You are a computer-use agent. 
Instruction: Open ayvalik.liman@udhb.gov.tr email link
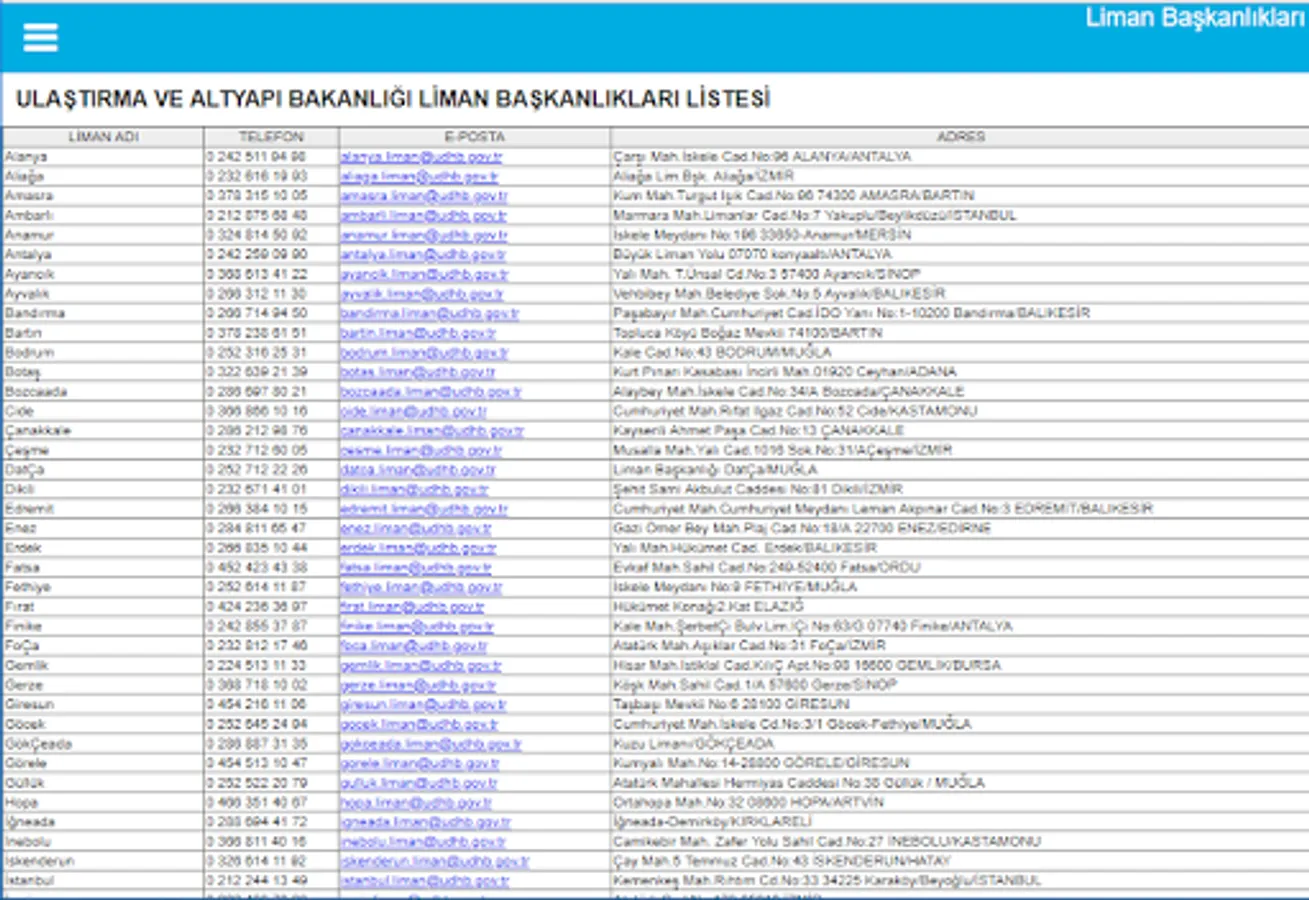[x=422, y=294]
